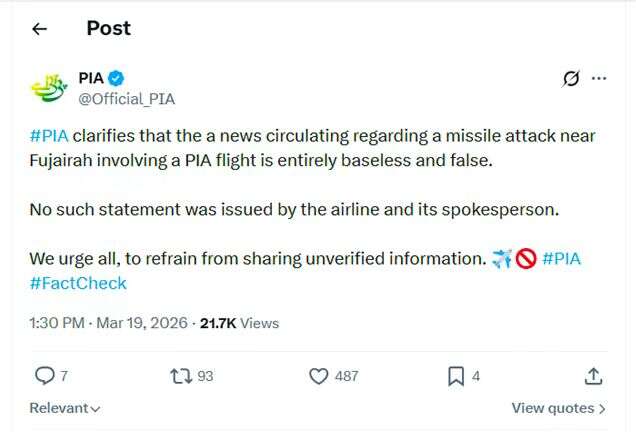Open the #FactCheck hashtag
This screenshot has height=432, width=636.
point(78,283)
